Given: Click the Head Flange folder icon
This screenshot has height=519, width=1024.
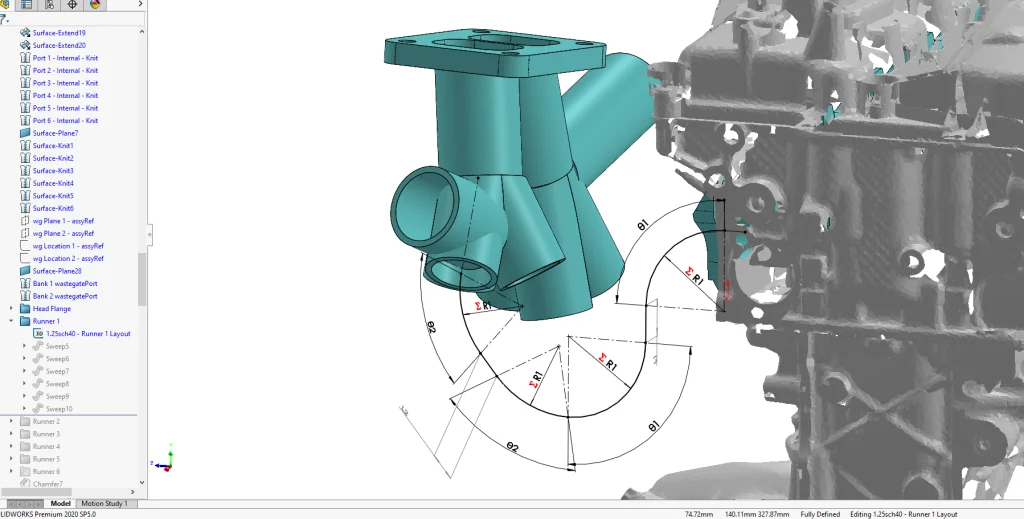Looking at the screenshot, I should [25, 309].
